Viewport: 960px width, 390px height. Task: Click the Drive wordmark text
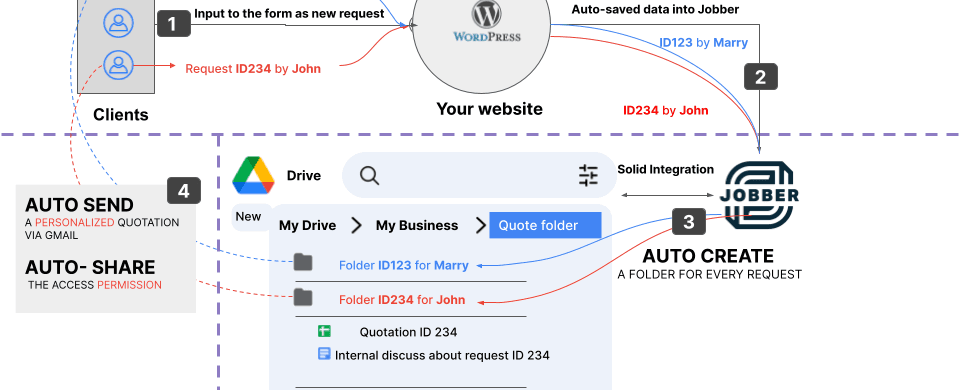pos(304,176)
